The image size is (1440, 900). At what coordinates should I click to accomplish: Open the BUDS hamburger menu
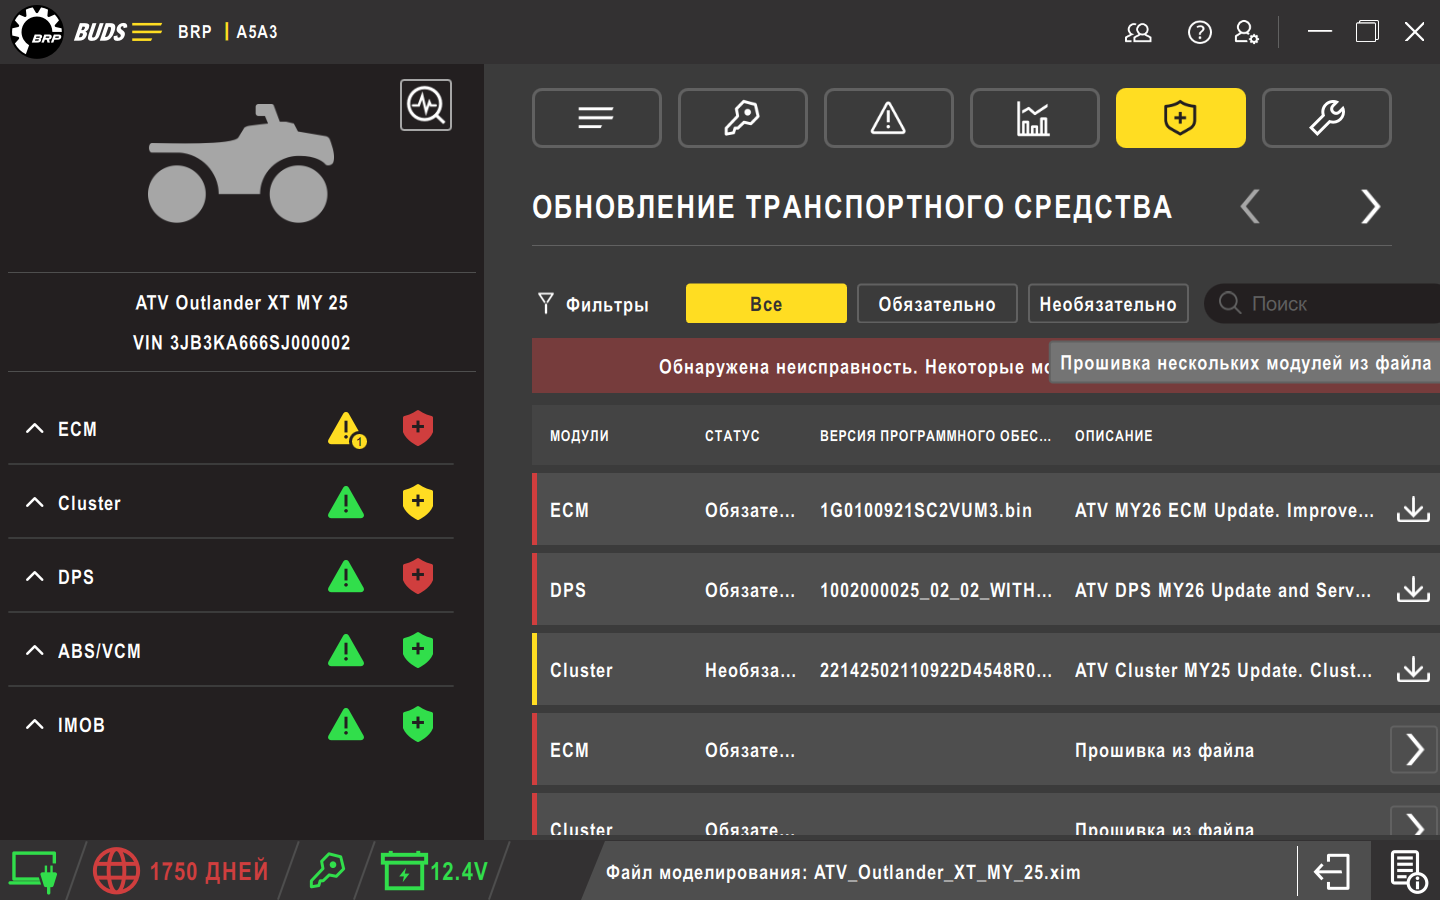click(x=146, y=32)
